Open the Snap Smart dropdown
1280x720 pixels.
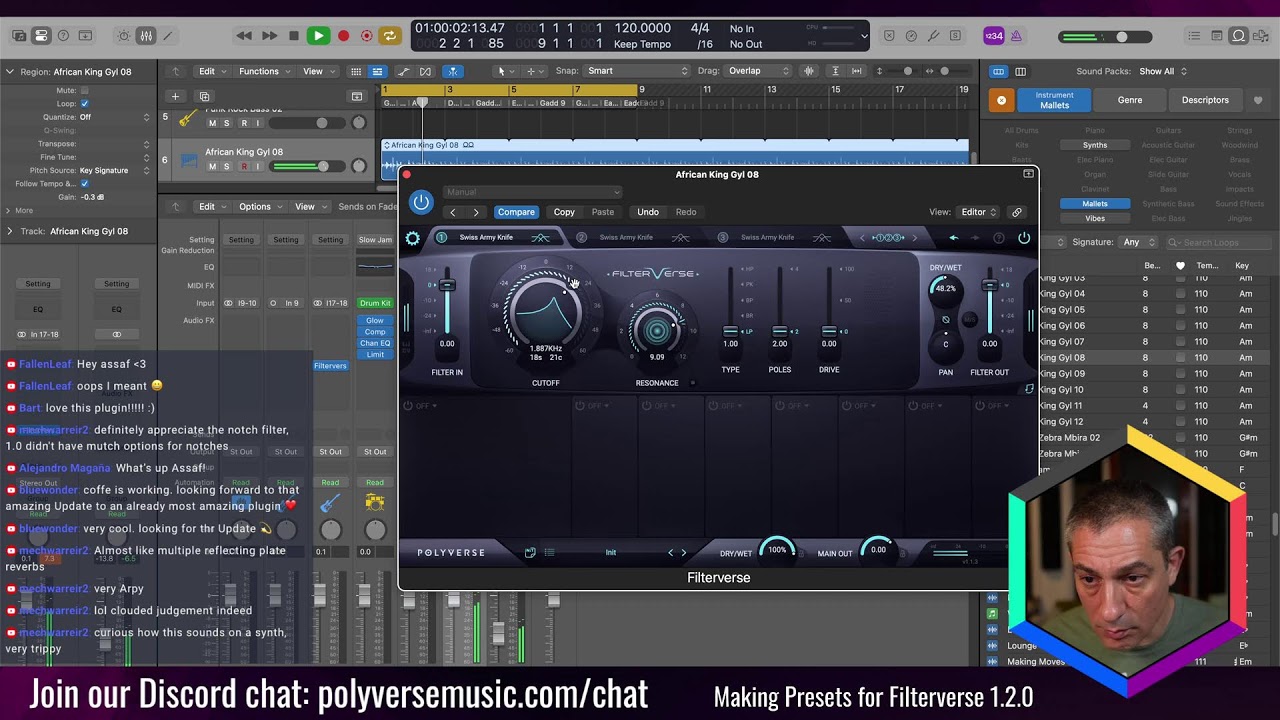(x=637, y=71)
